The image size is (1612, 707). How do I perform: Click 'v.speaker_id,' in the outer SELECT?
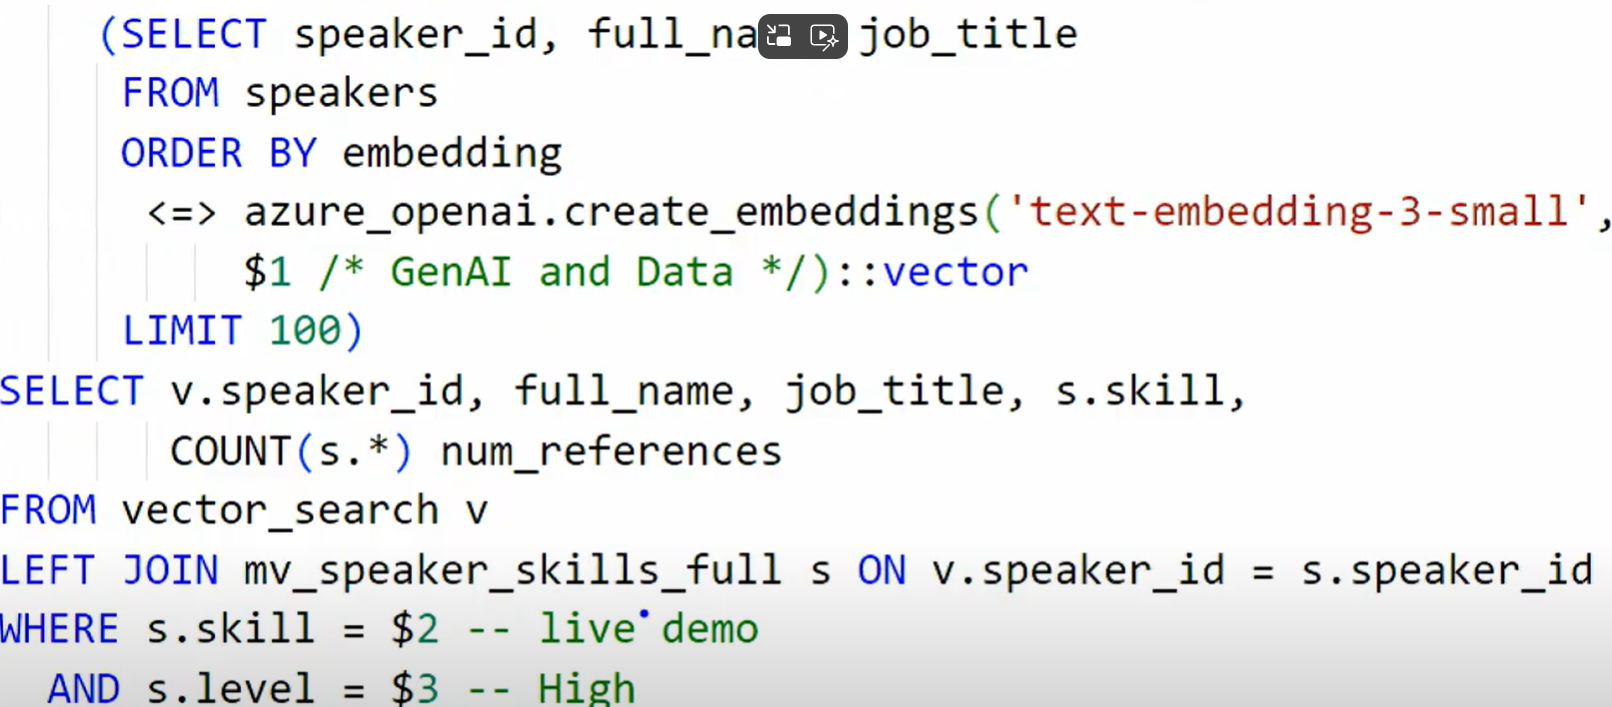coord(327,391)
